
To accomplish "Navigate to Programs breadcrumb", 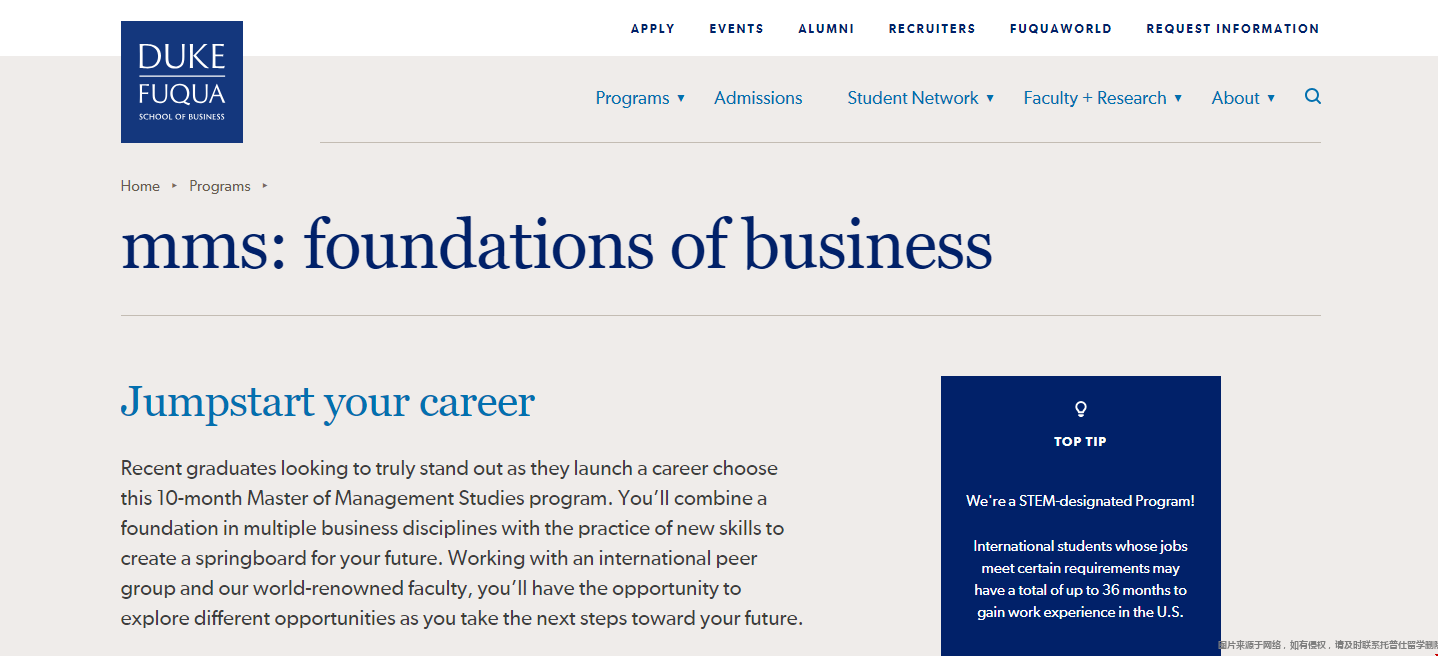I will [x=220, y=186].
